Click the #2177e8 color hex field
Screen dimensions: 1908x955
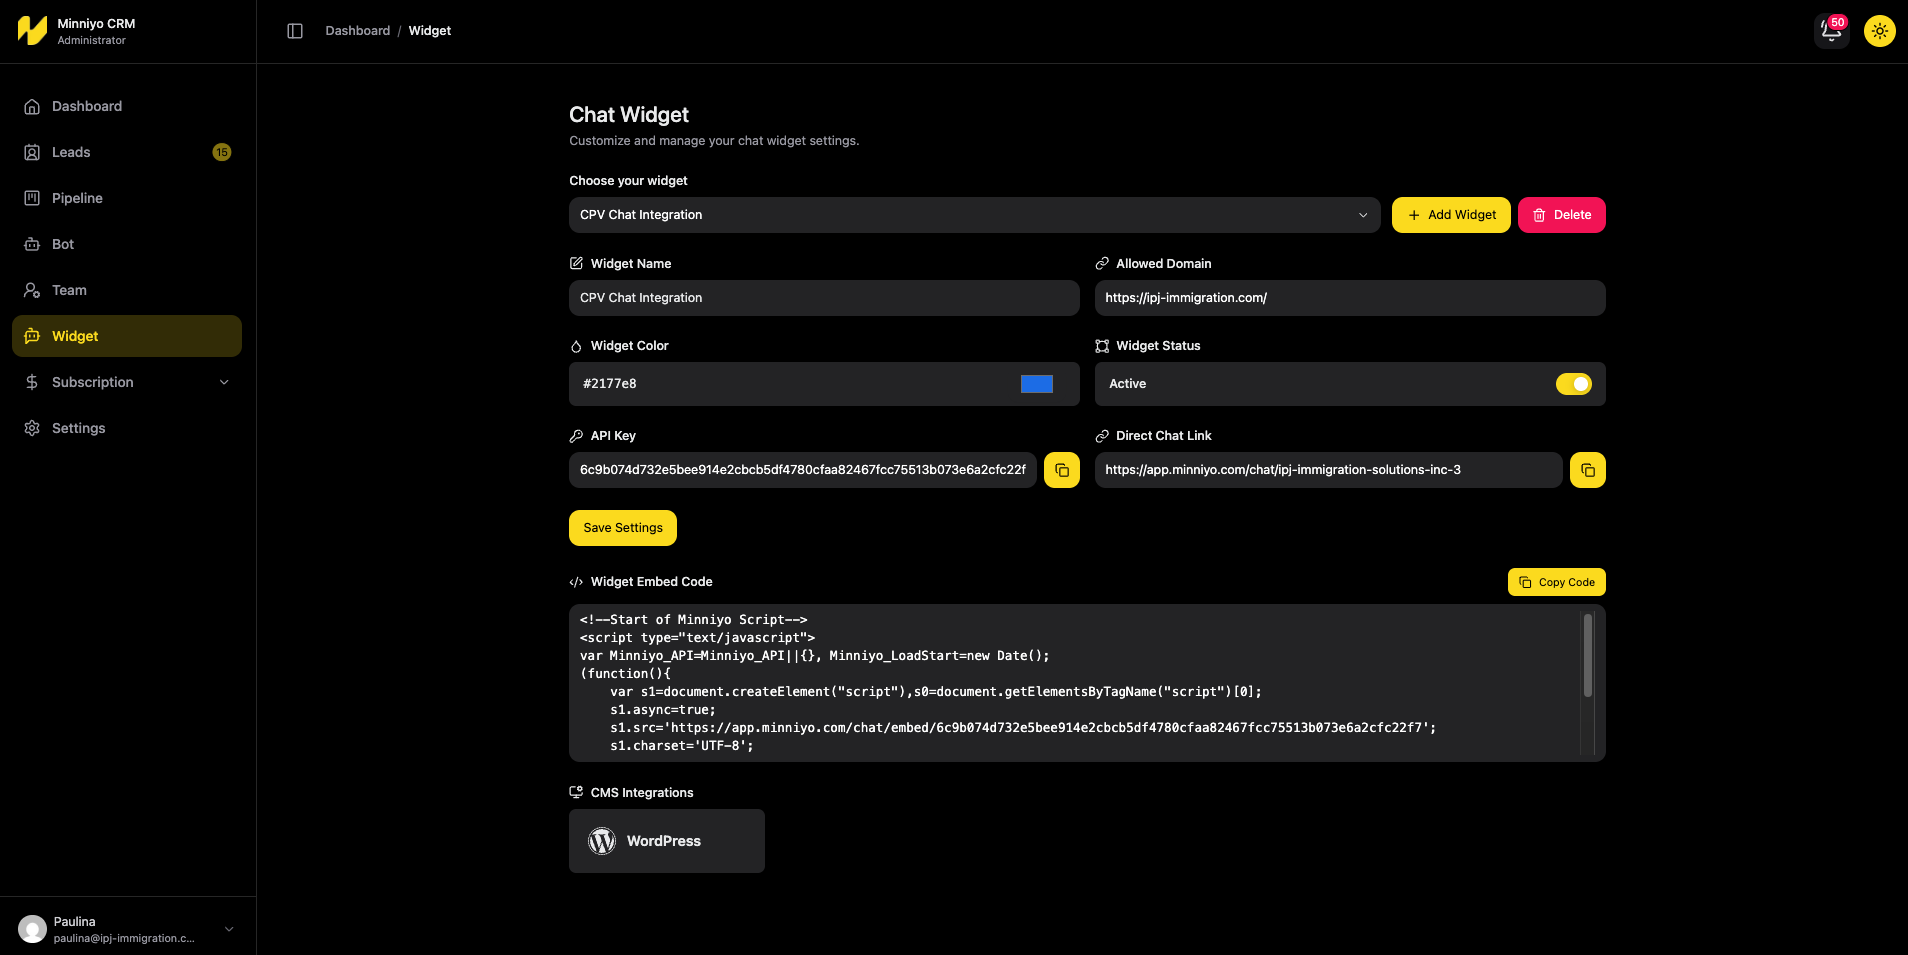point(824,384)
